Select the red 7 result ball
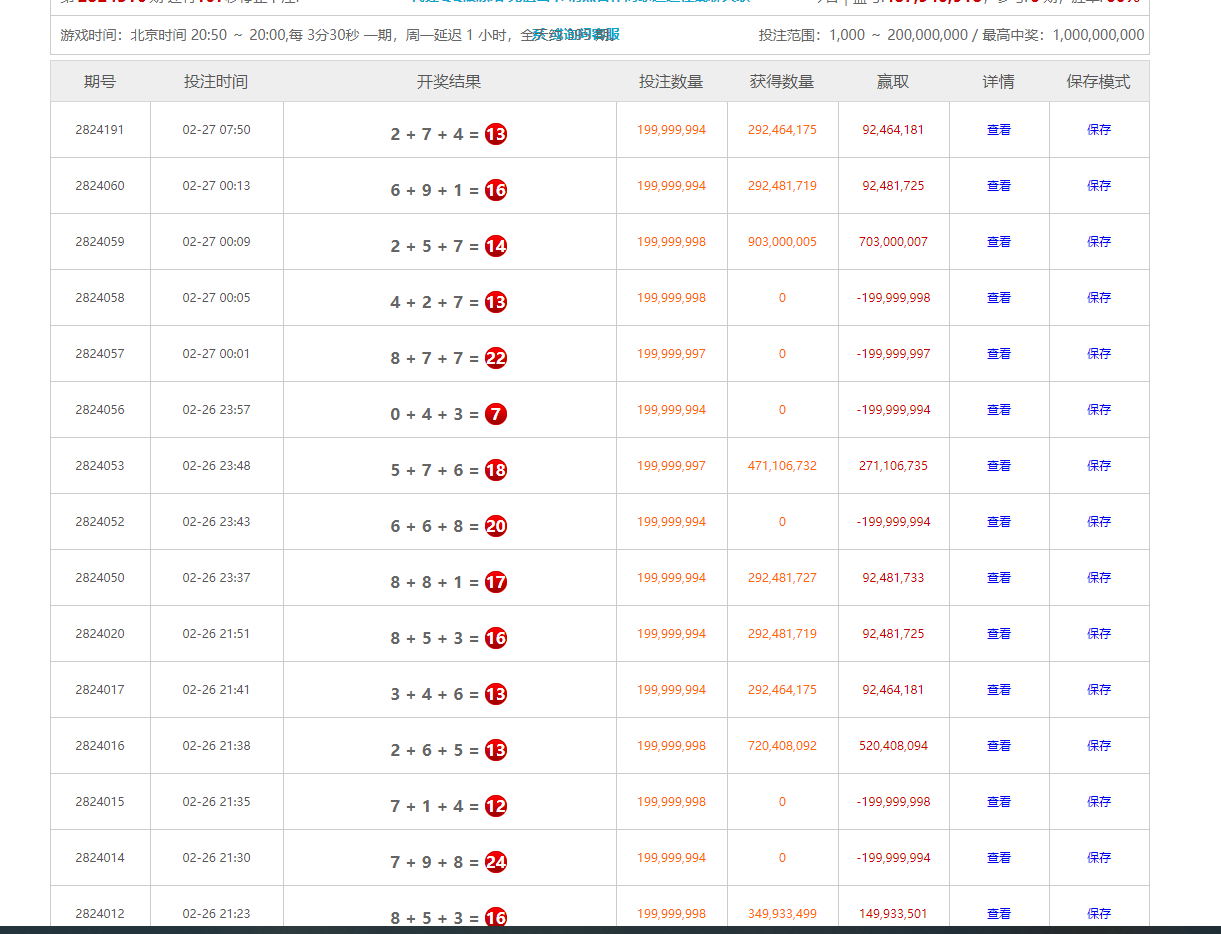Image resolution: width=1221 pixels, height=934 pixels. click(496, 414)
